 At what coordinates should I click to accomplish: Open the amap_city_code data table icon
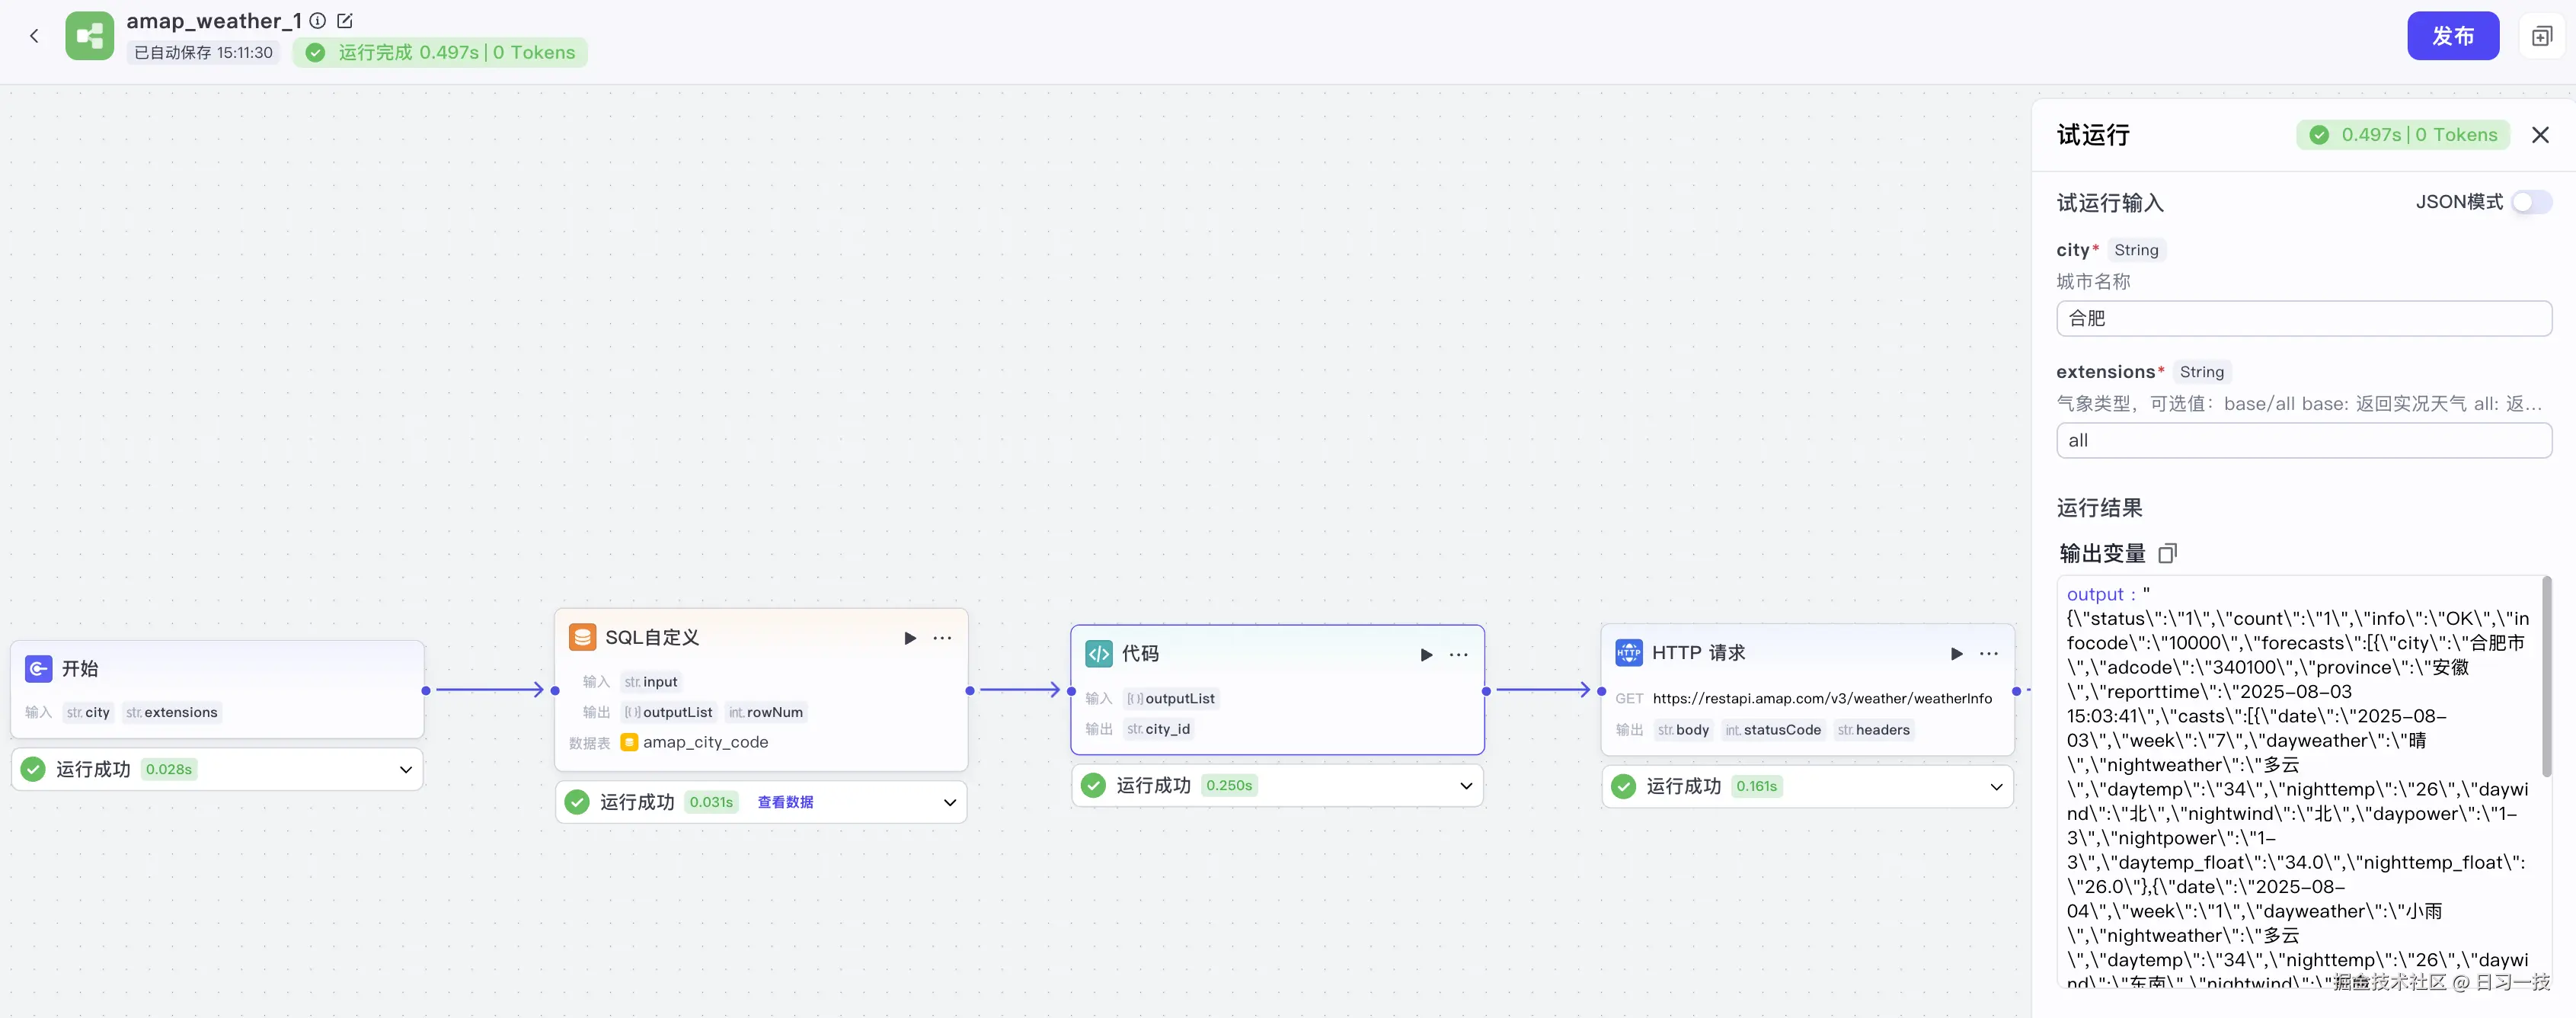(x=629, y=742)
